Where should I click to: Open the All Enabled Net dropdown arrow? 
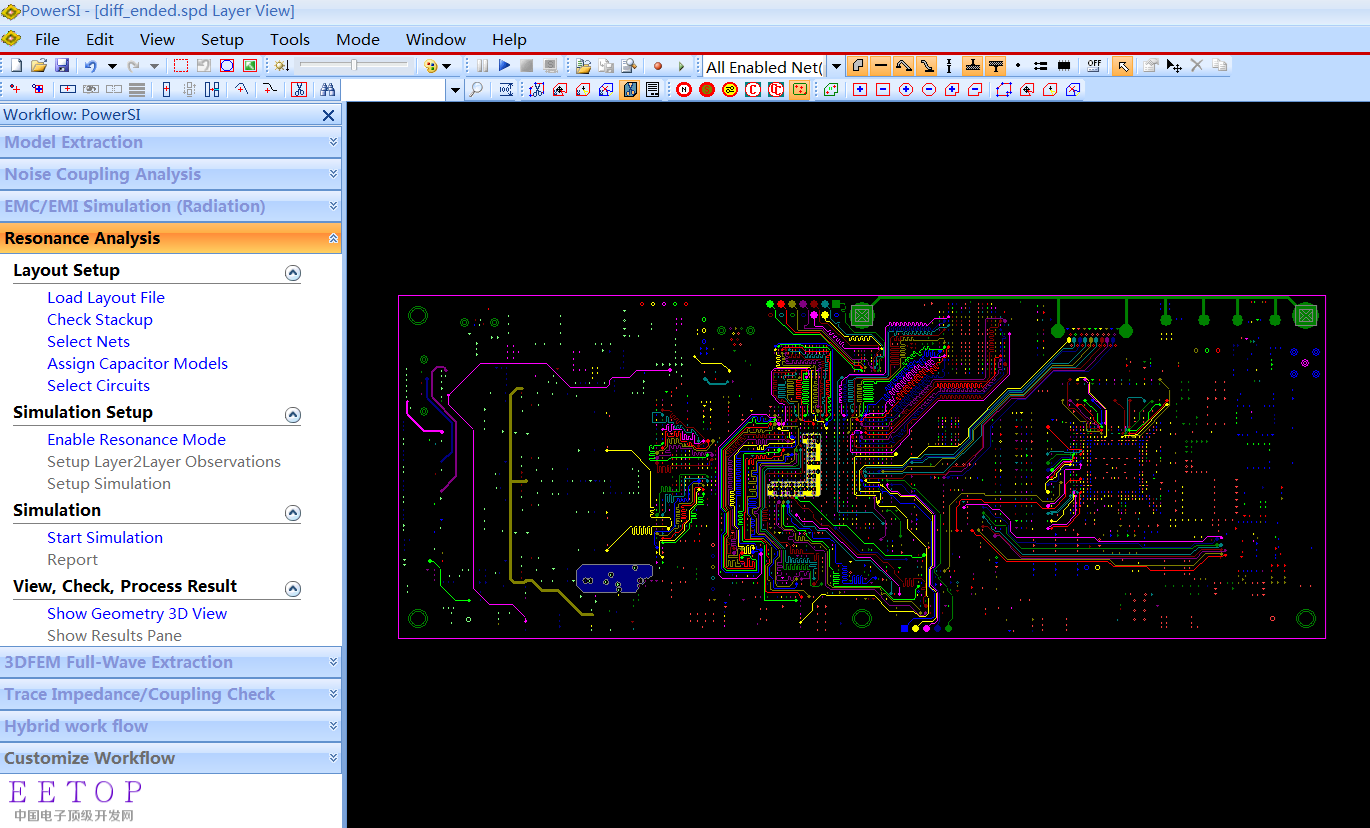tap(836, 66)
